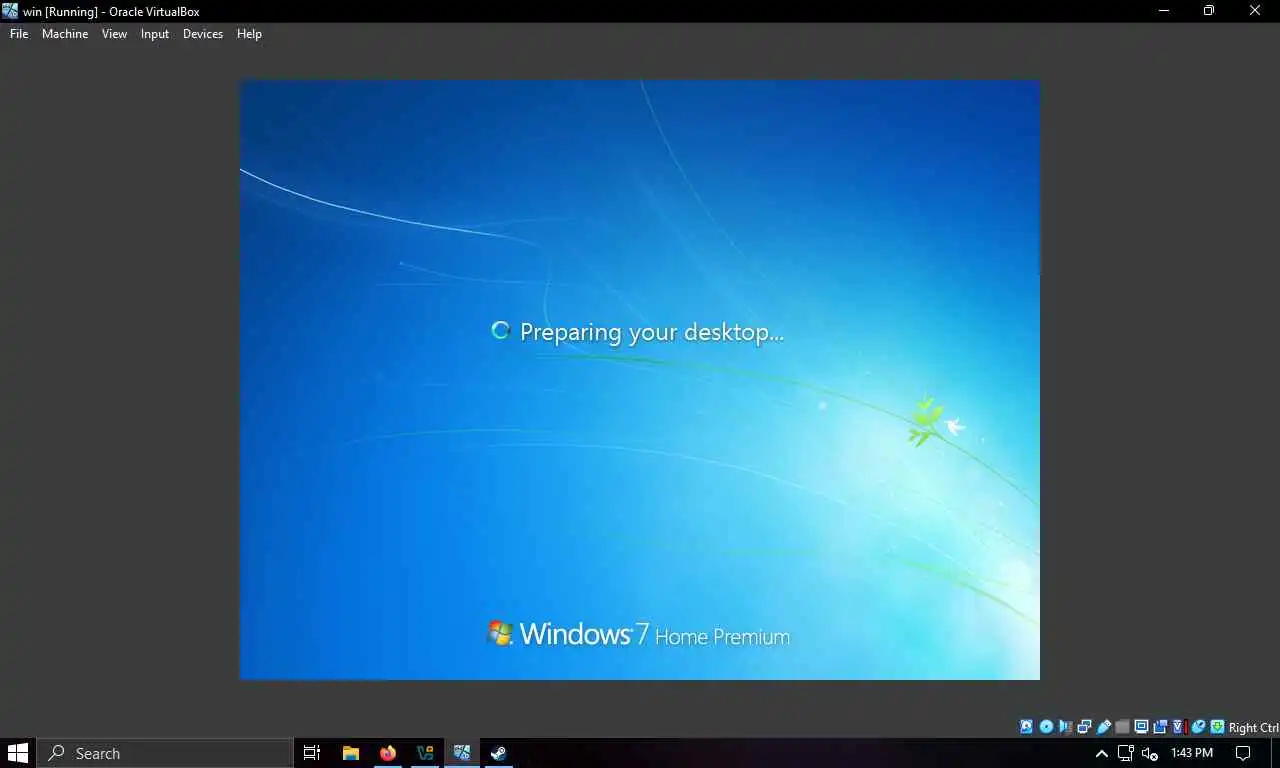Open the Windows Start menu

(18, 753)
